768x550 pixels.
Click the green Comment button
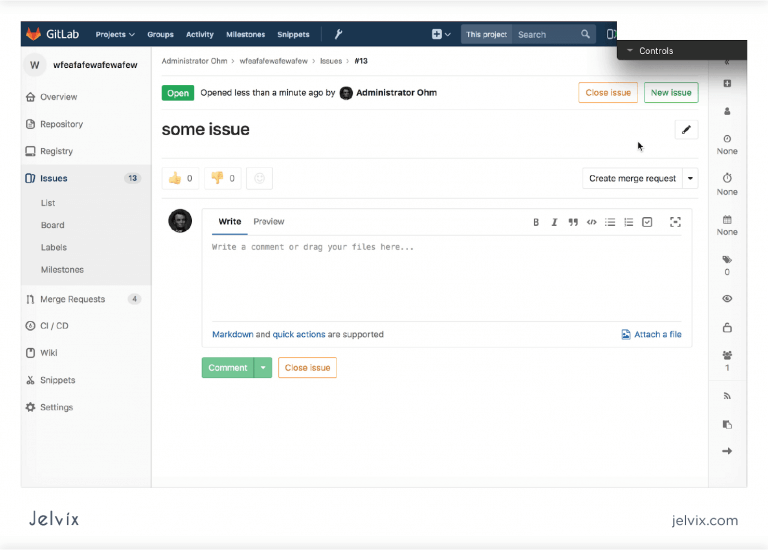tap(228, 368)
